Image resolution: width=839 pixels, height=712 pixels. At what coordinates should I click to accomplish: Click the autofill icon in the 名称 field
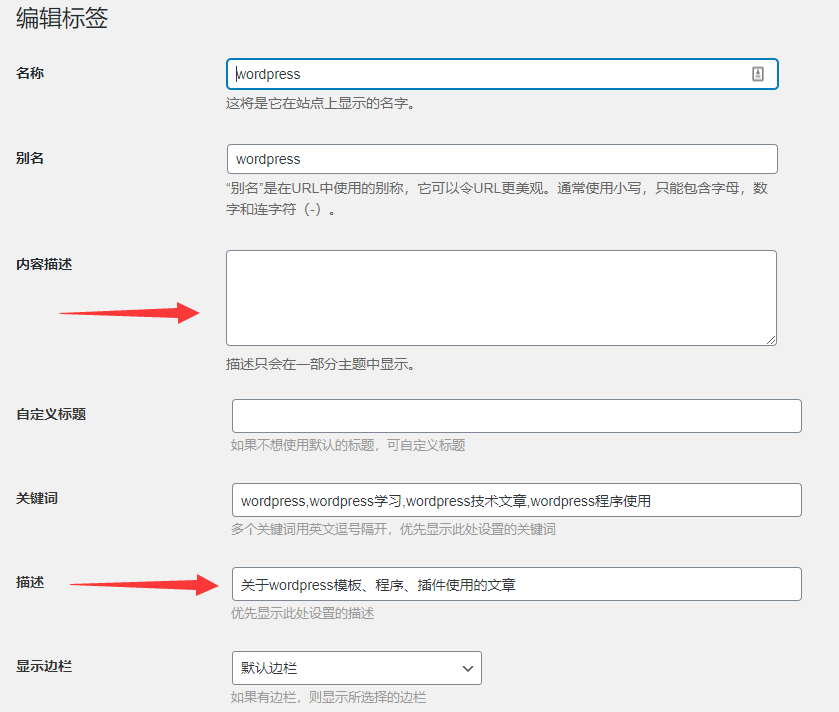pyautogui.click(x=758, y=74)
